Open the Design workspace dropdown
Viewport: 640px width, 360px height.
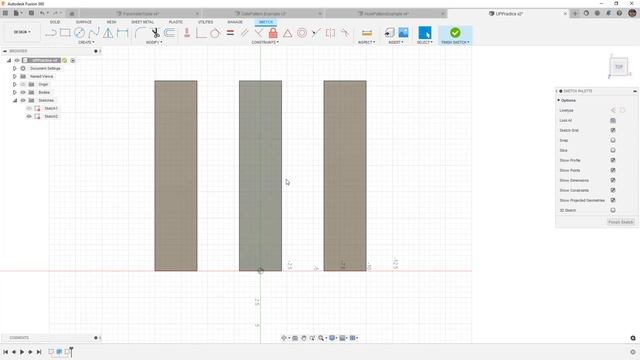coord(22,32)
